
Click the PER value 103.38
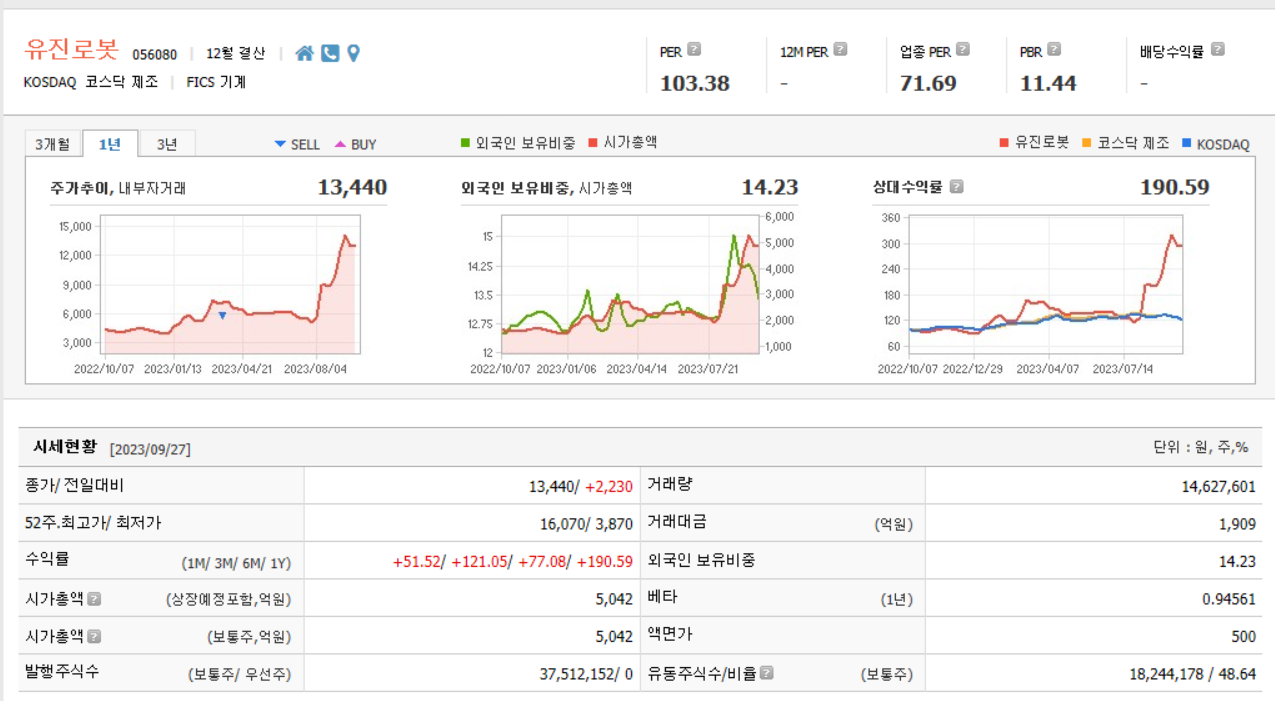(695, 83)
